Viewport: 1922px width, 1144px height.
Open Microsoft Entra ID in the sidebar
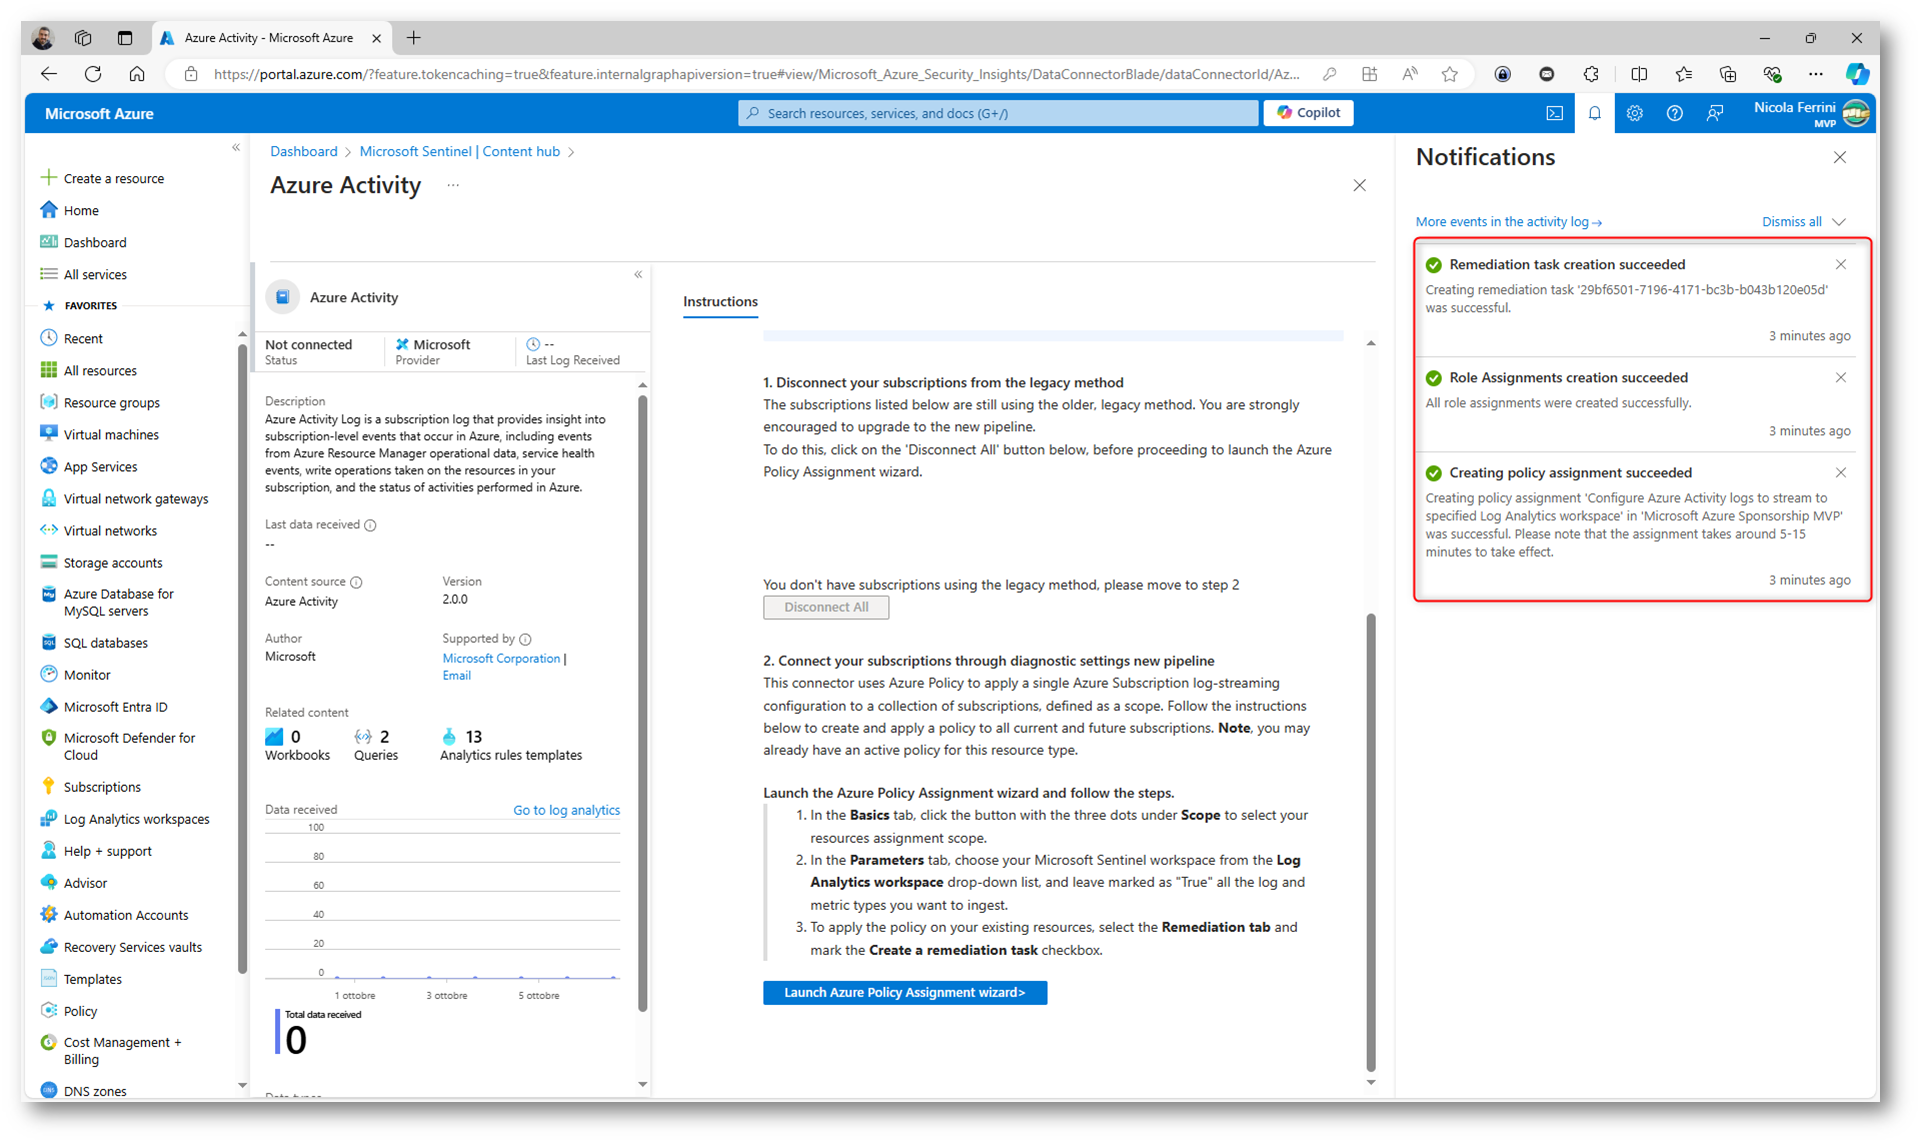(x=115, y=707)
